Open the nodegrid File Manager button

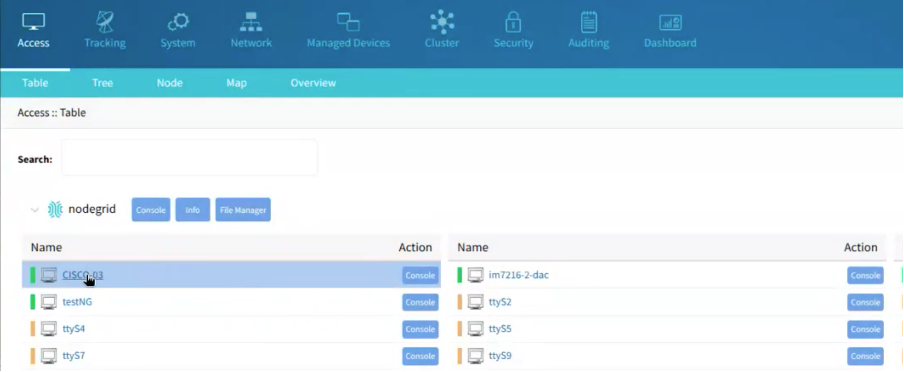243,210
